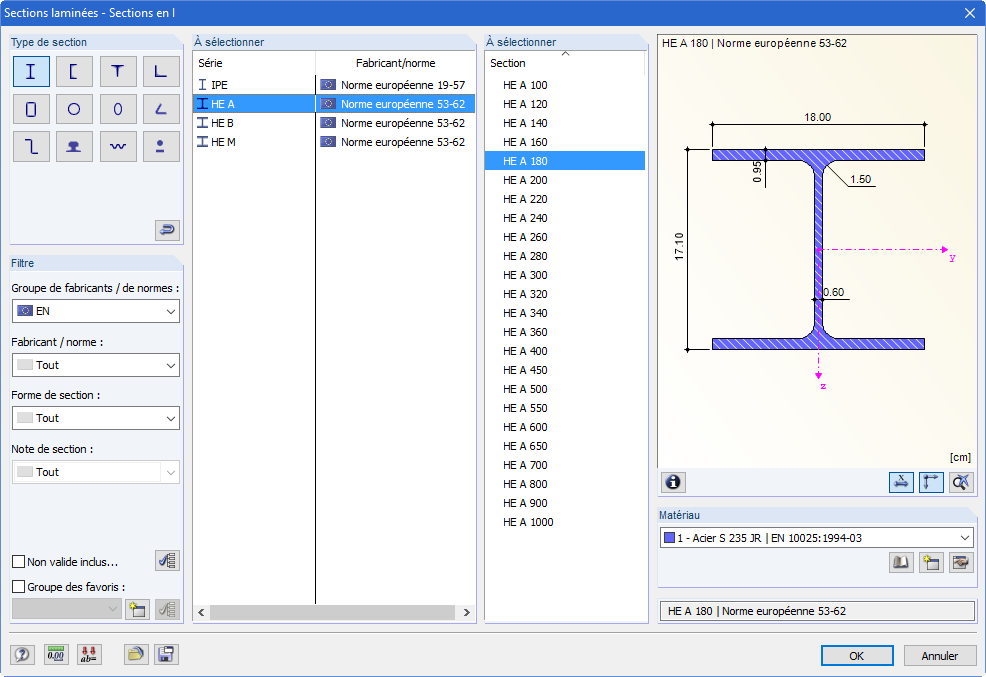Screen dimensions: 986x677
Task: Click the section name field HE A 180
Action: [x=817, y=611]
